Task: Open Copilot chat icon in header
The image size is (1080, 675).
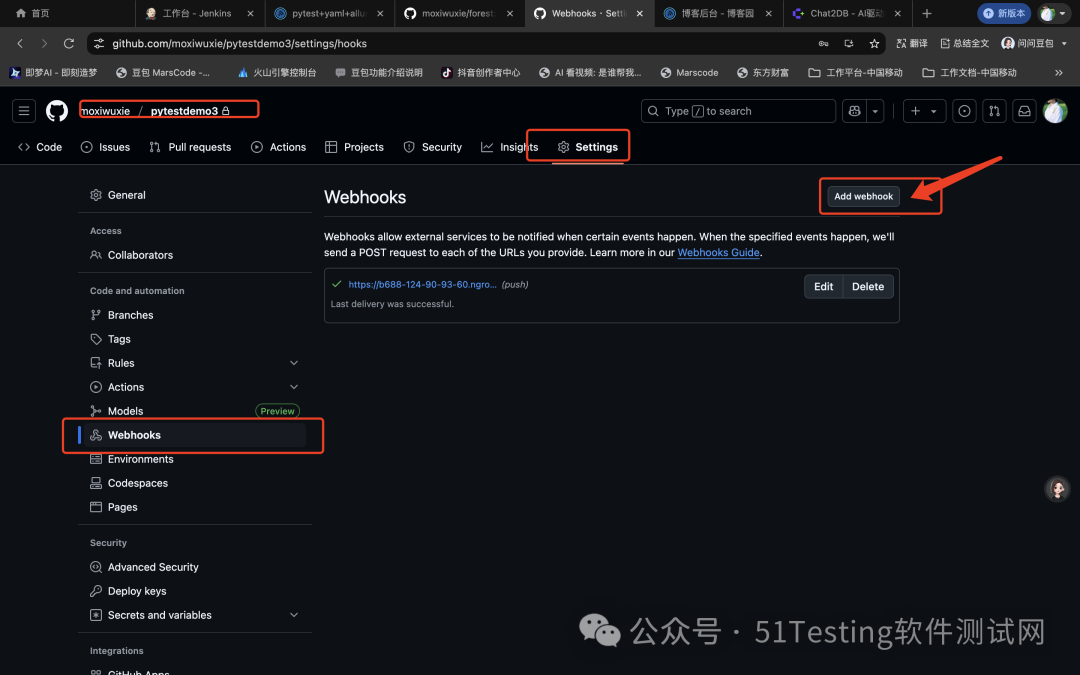Action: (854, 111)
